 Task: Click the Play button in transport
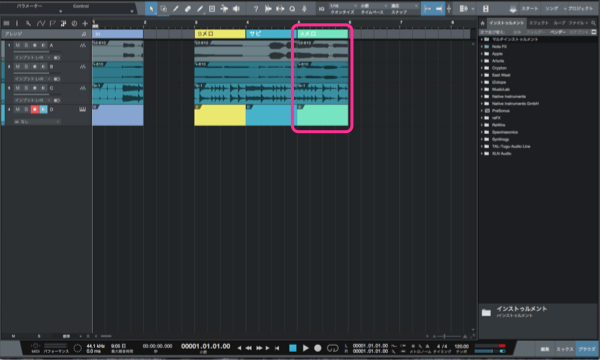(305, 348)
